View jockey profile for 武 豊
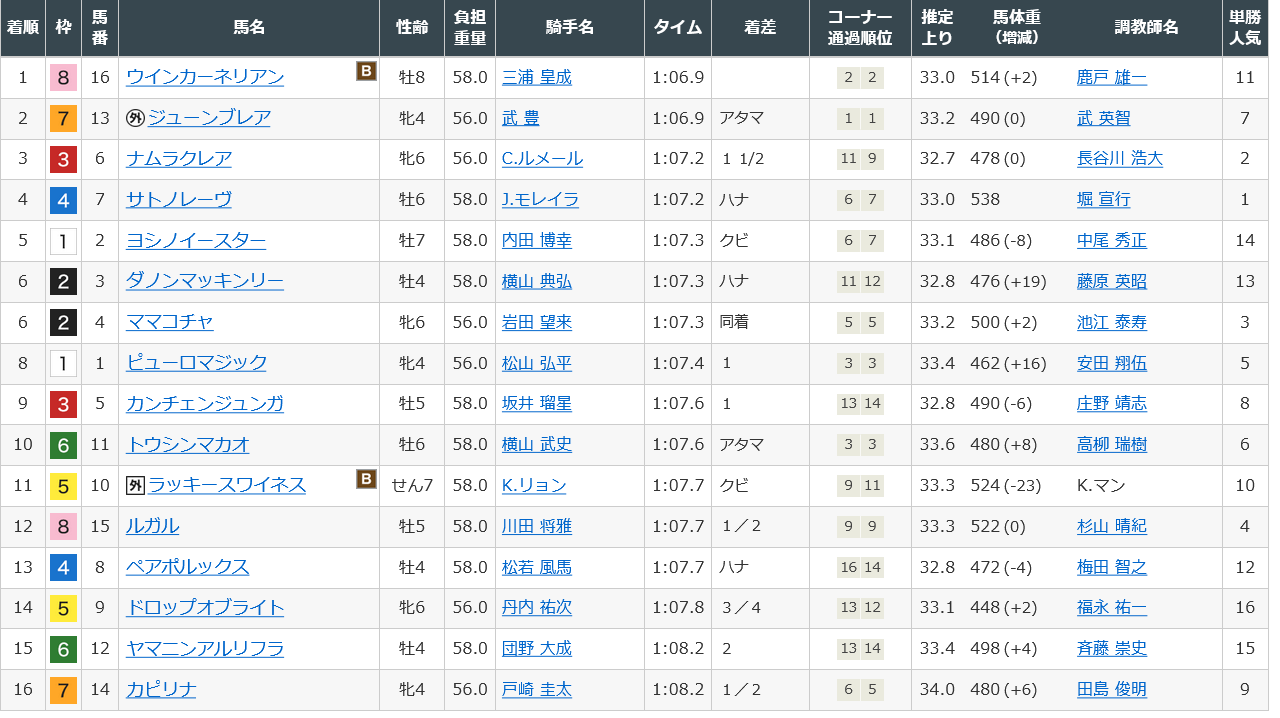1280x718 pixels. (520, 118)
